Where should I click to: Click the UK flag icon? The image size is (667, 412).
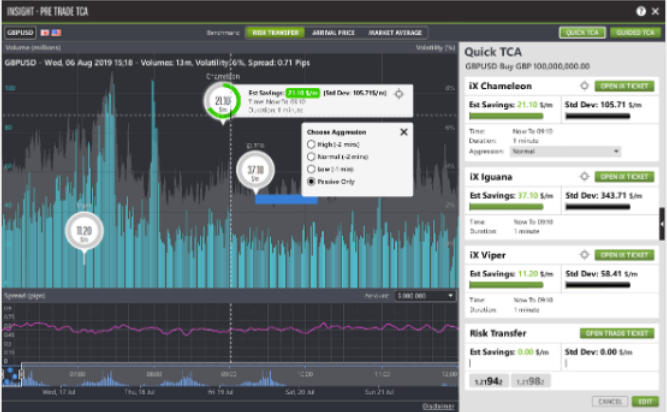coord(45,33)
